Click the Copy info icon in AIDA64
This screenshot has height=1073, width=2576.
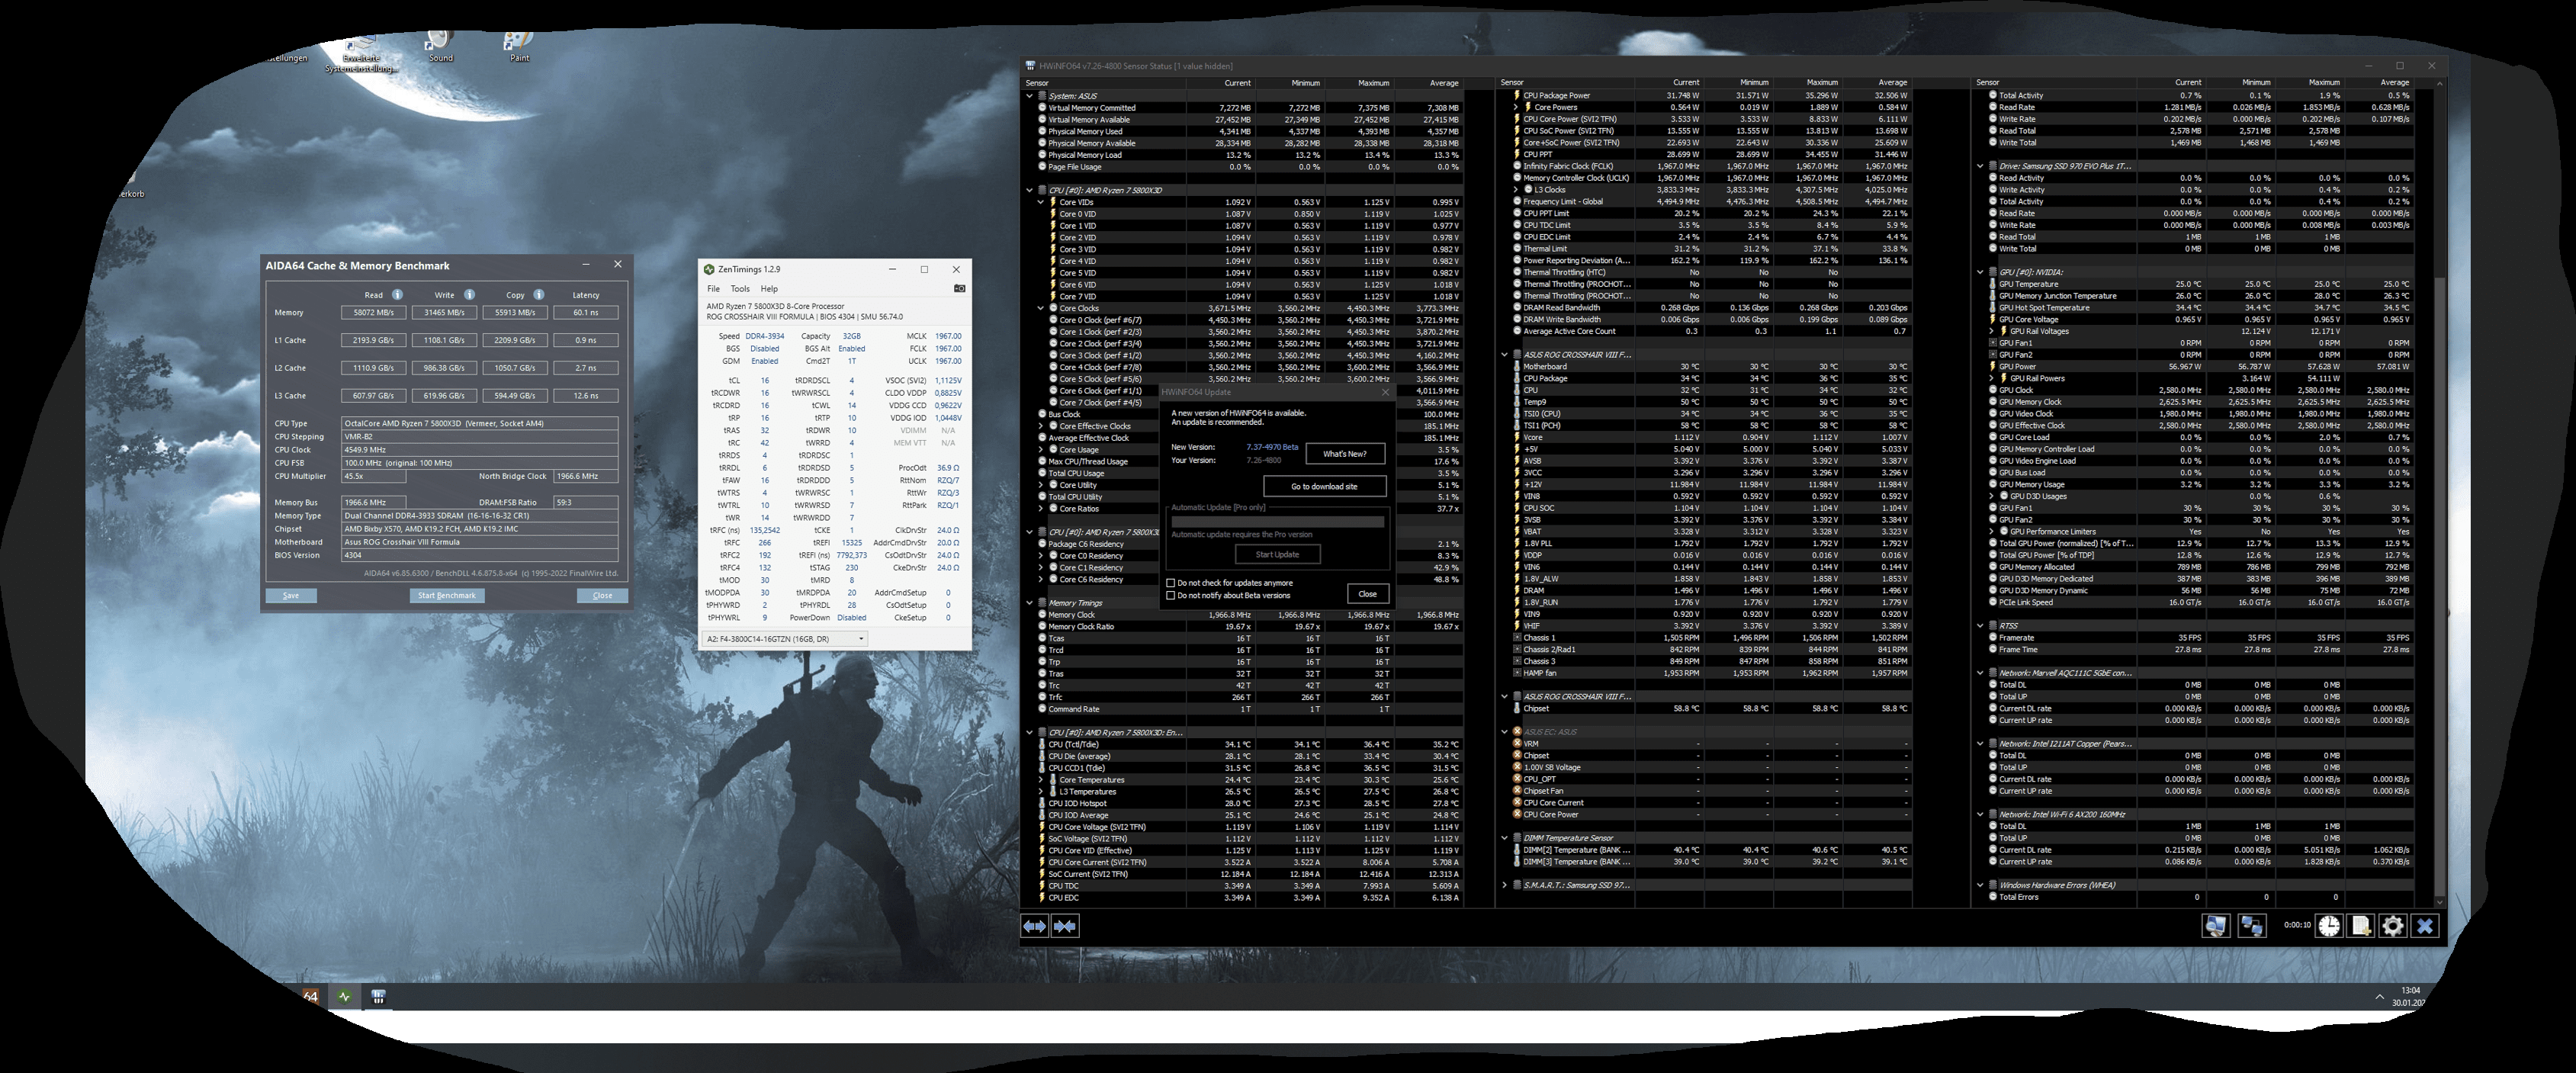539,295
